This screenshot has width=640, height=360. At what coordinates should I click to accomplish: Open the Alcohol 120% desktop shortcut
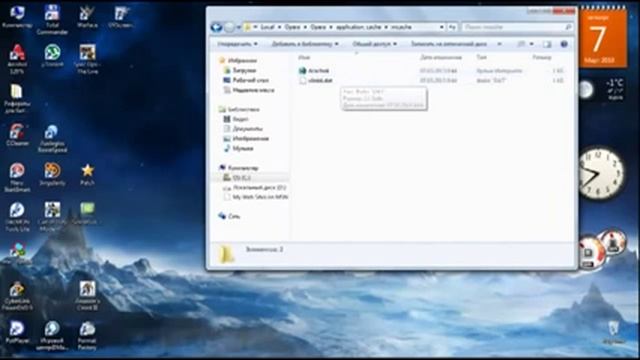pos(17,59)
